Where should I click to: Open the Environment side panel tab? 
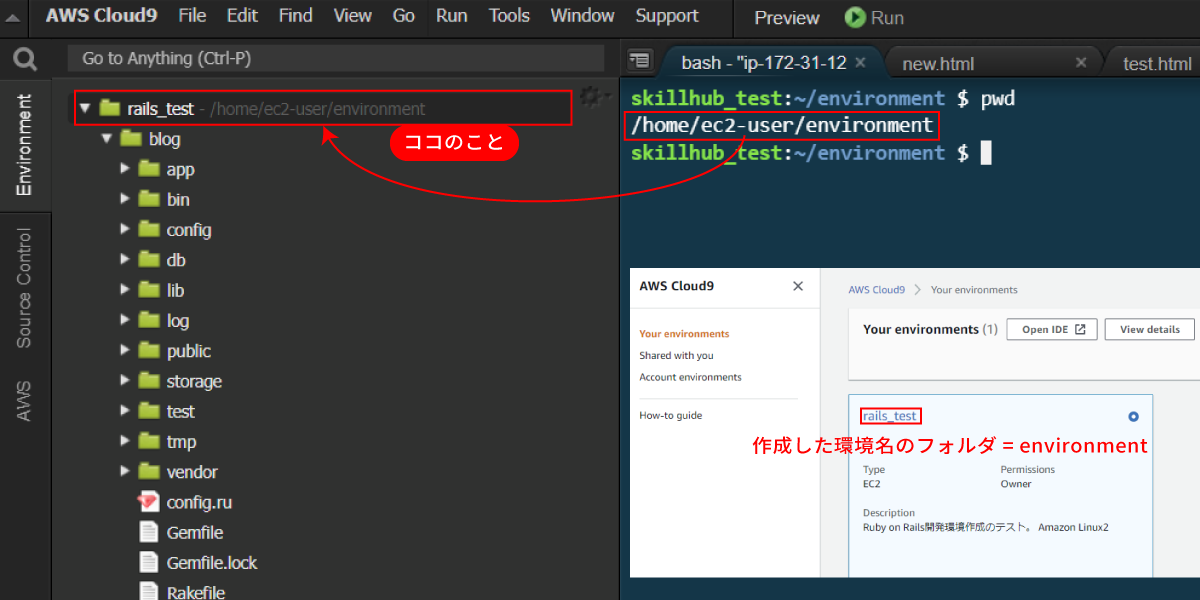point(24,146)
